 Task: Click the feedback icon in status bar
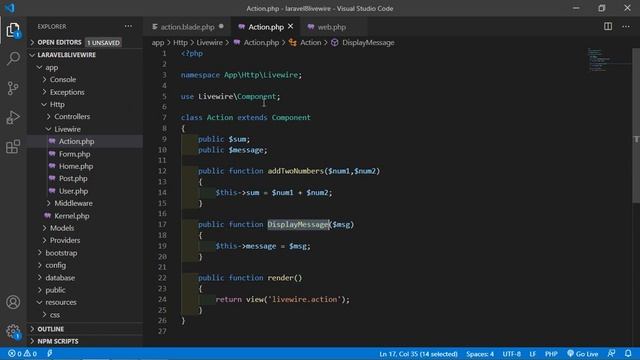tap(611, 353)
